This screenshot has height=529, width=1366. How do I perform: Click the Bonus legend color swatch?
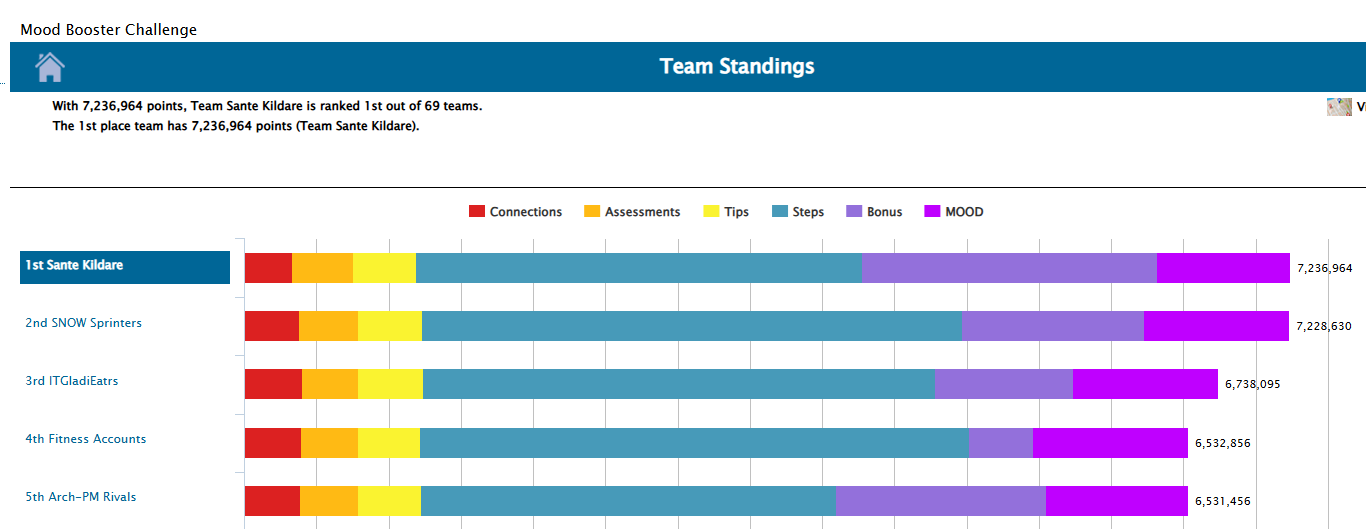855,212
